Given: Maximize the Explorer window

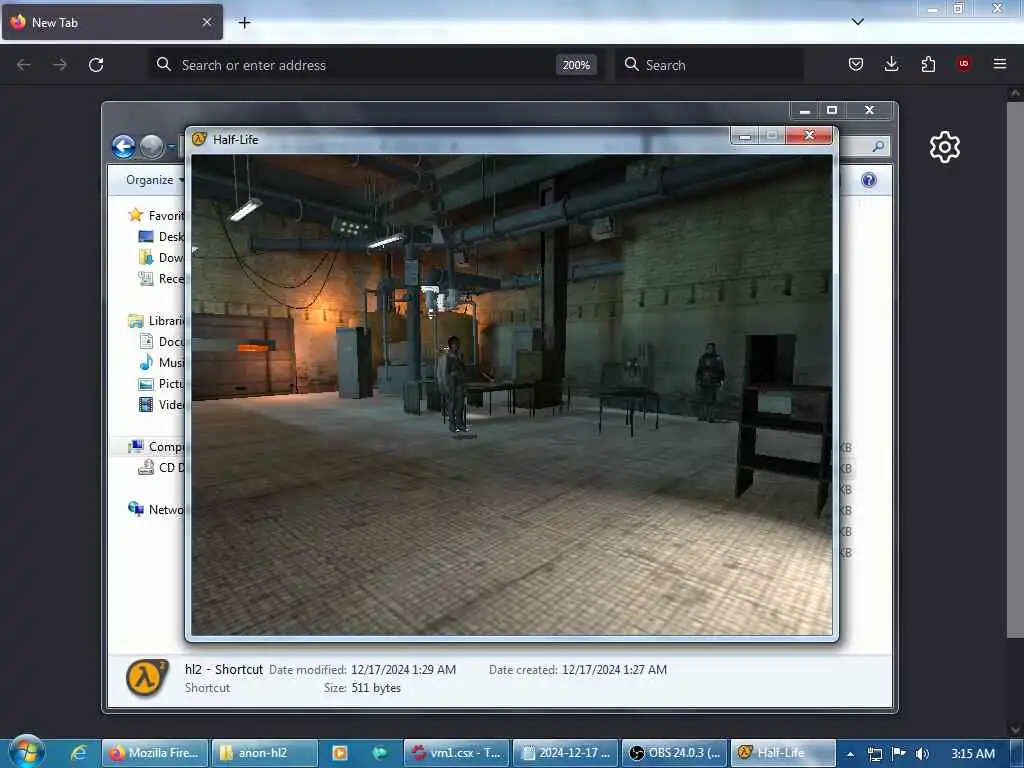Looking at the screenshot, I should (x=832, y=110).
